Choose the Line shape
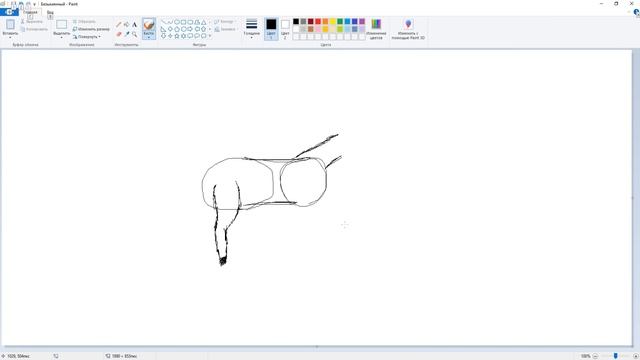The width and height of the screenshot is (640, 360). [164, 22]
